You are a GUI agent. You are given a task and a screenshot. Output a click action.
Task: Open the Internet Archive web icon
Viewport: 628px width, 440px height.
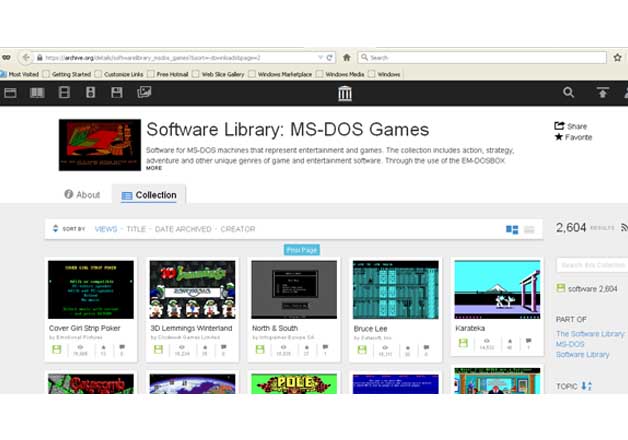pyautogui.click(x=10, y=93)
